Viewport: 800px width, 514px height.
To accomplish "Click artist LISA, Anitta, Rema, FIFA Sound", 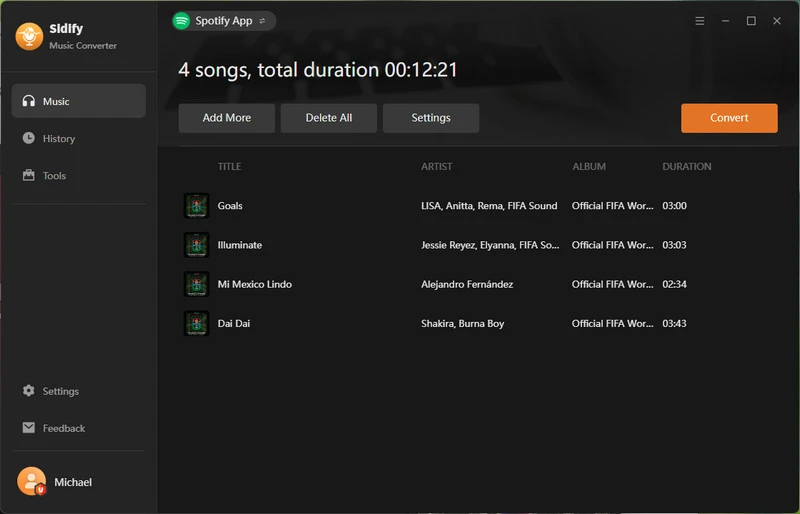I will (489, 206).
